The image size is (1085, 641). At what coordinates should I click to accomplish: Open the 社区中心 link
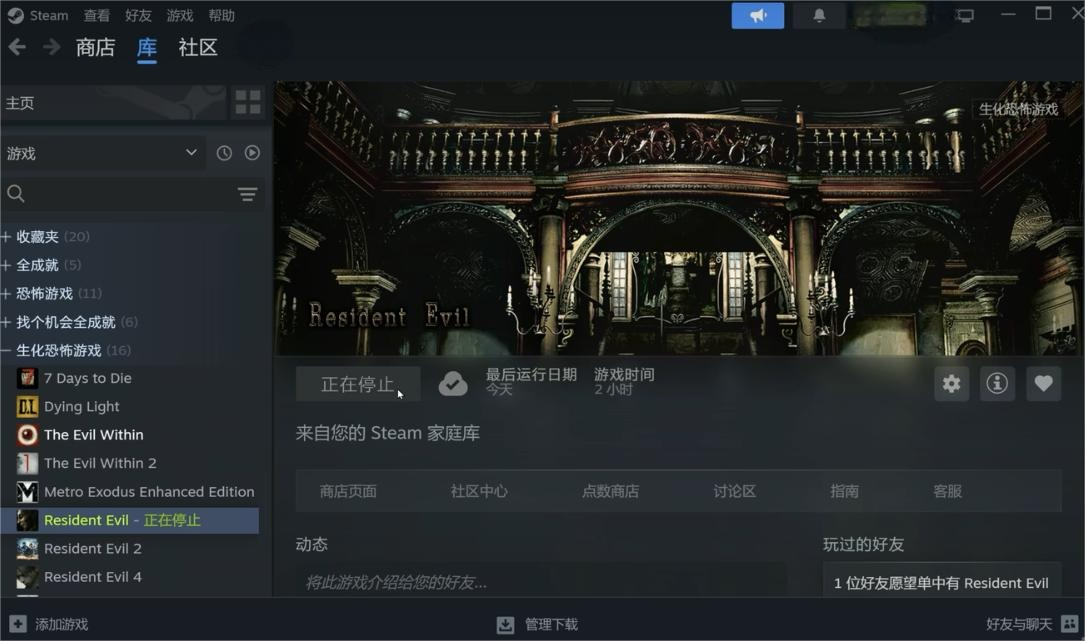[x=479, y=491]
